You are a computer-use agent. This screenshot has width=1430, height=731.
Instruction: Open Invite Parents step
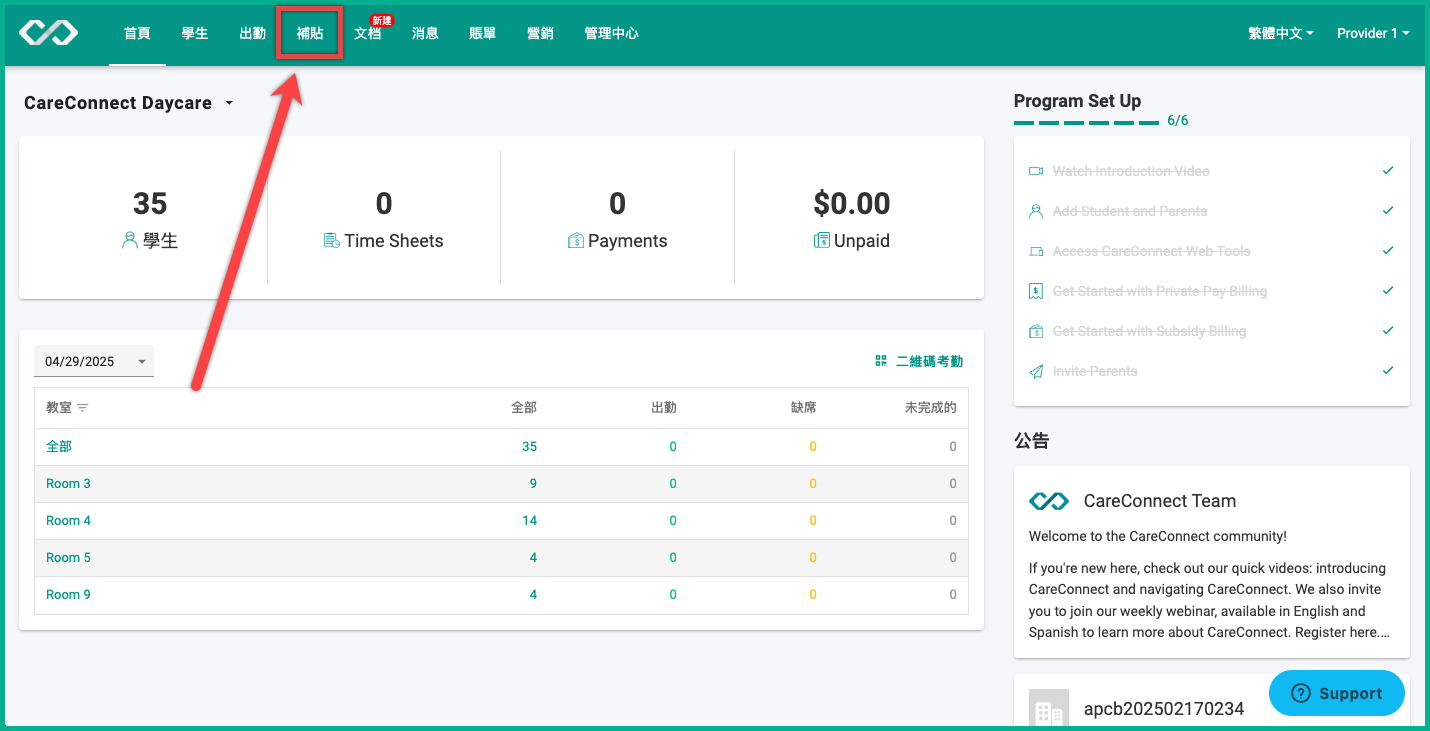coord(1095,371)
